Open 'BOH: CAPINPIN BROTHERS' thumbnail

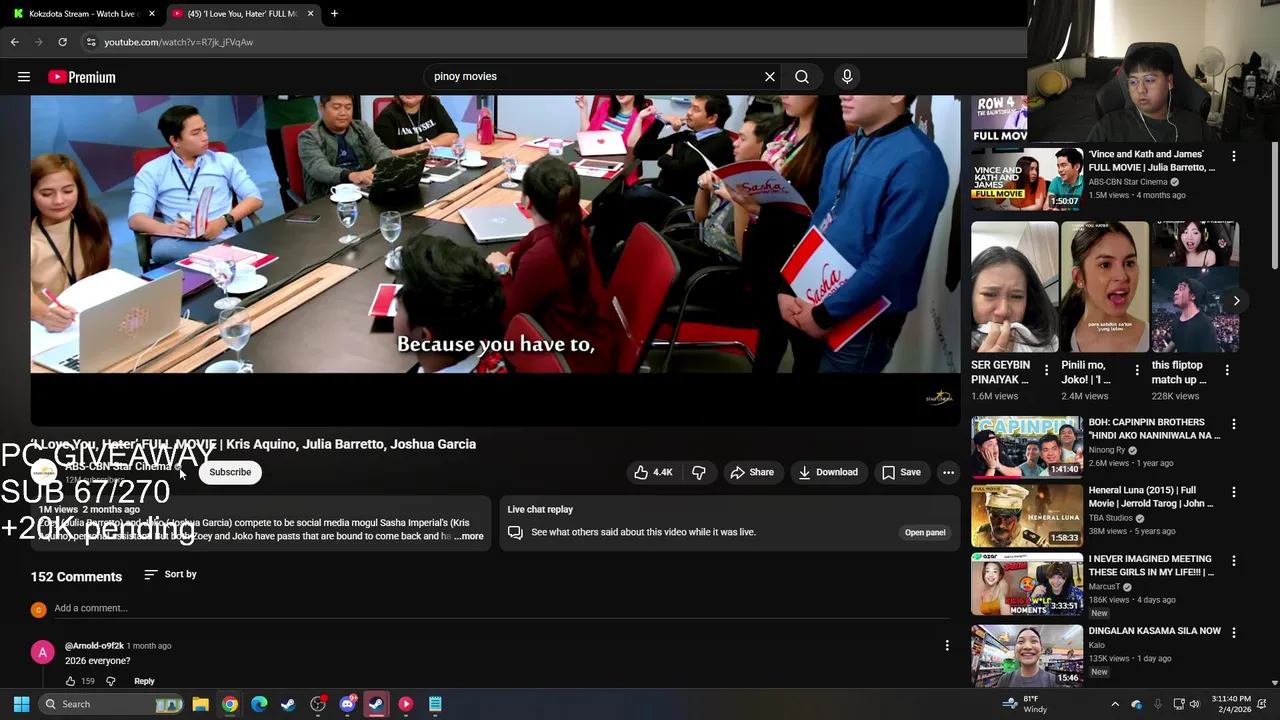1027,447
